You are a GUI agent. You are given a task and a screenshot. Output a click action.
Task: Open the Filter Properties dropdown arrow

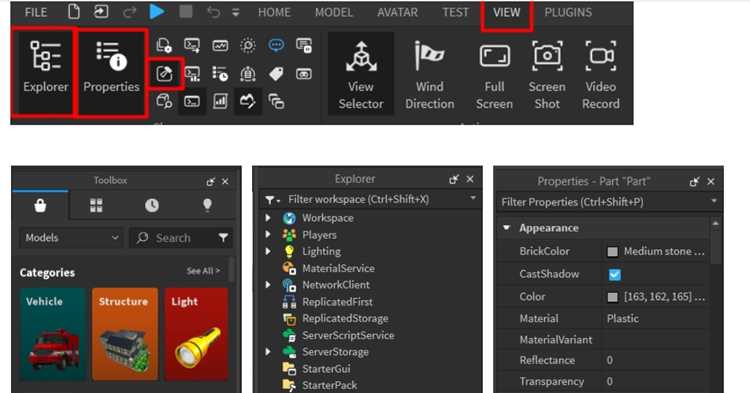point(714,201)
